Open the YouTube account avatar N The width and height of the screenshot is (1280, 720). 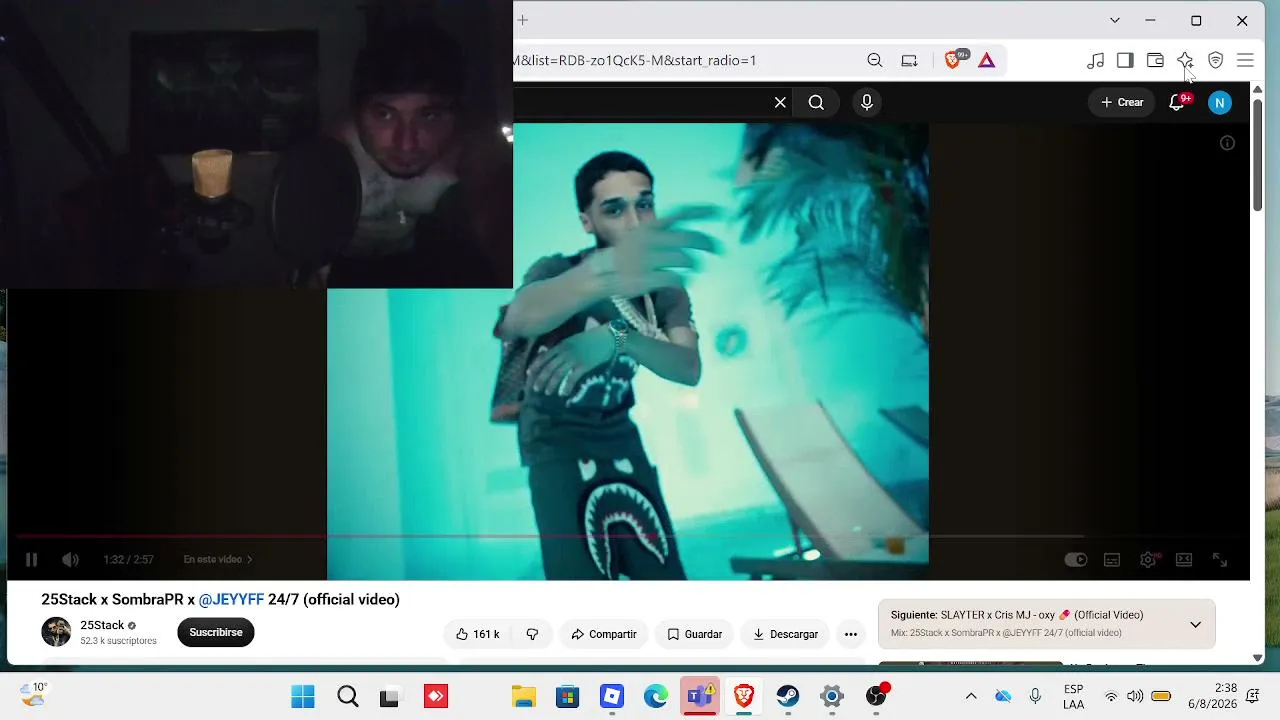point(1220,102)
